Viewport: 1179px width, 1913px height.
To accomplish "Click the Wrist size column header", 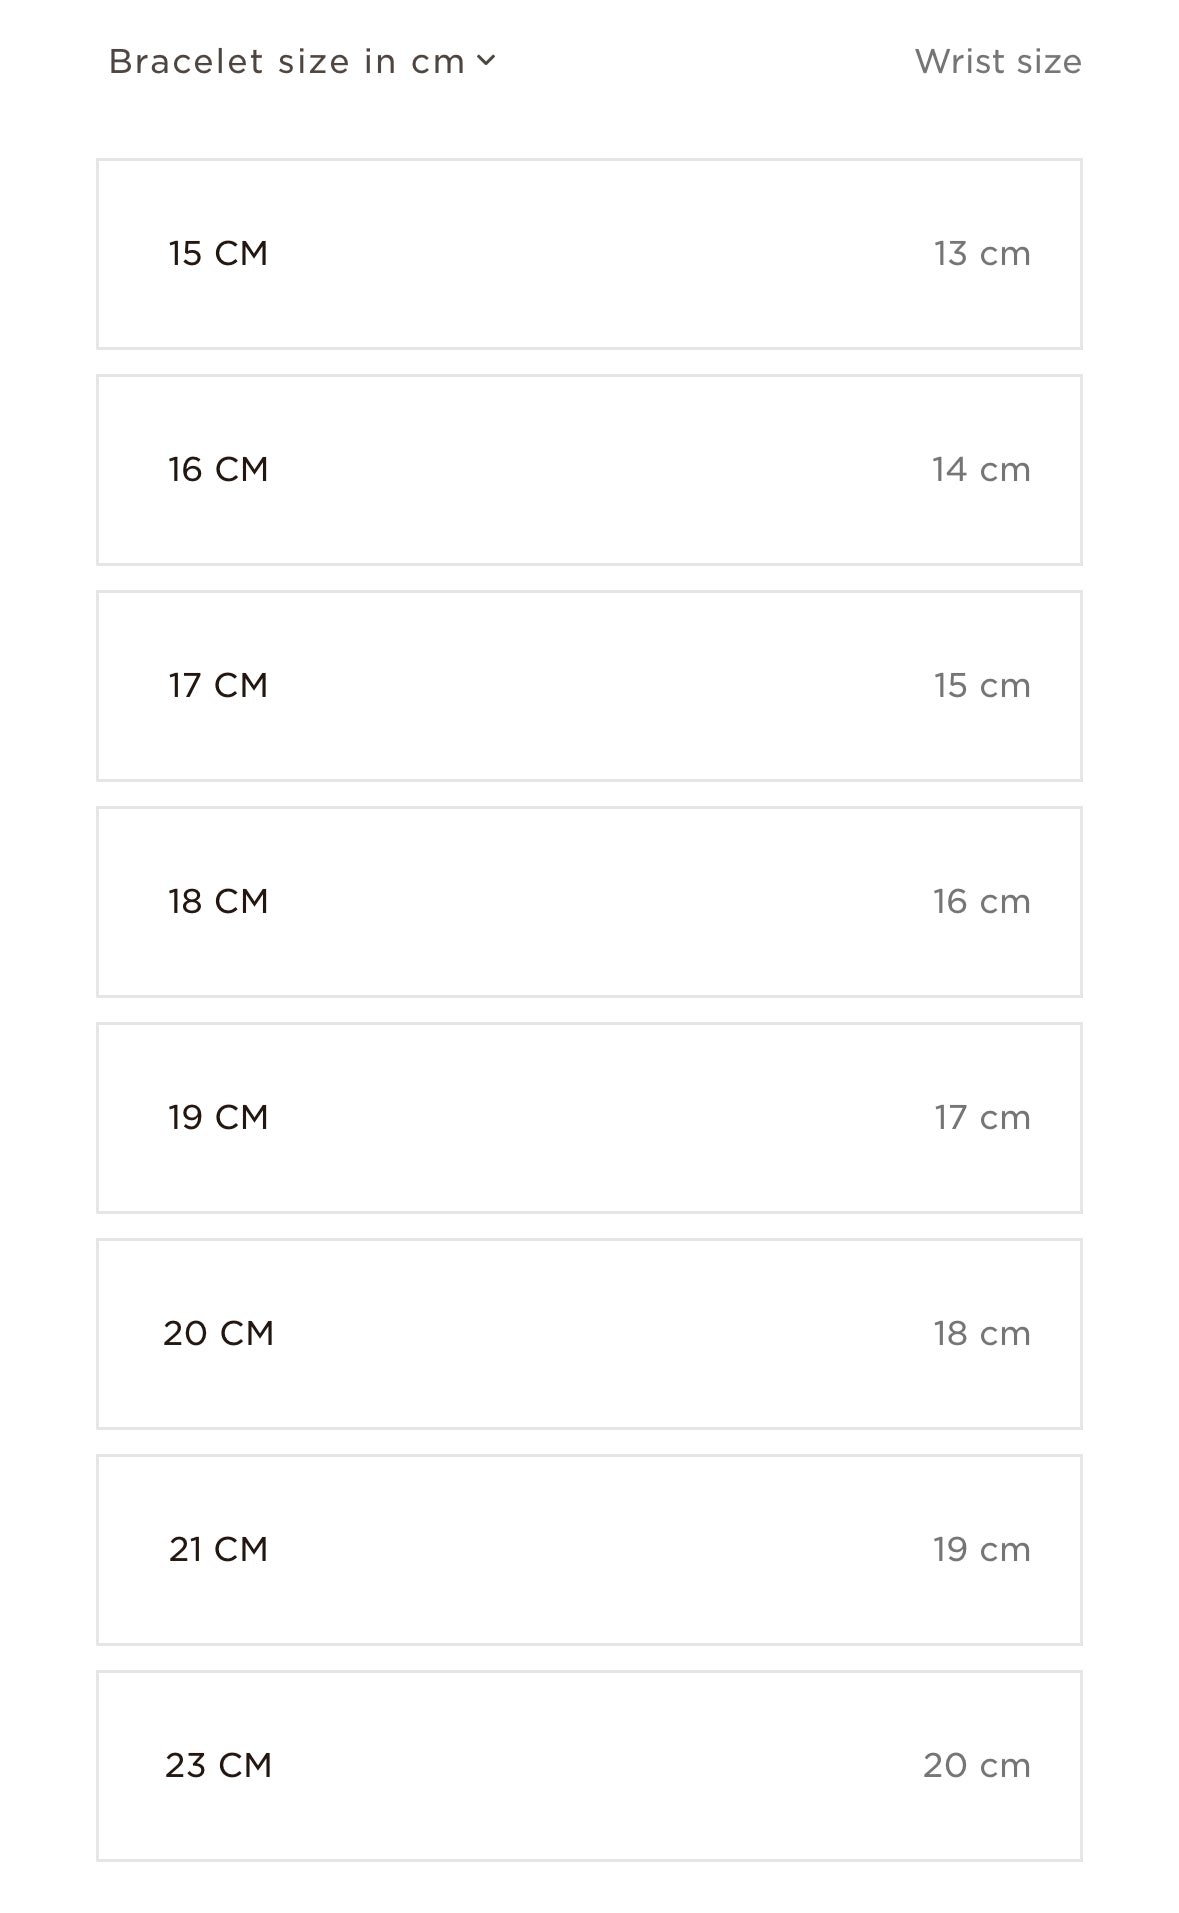I will pyautogui.click(x=997, y=62).
